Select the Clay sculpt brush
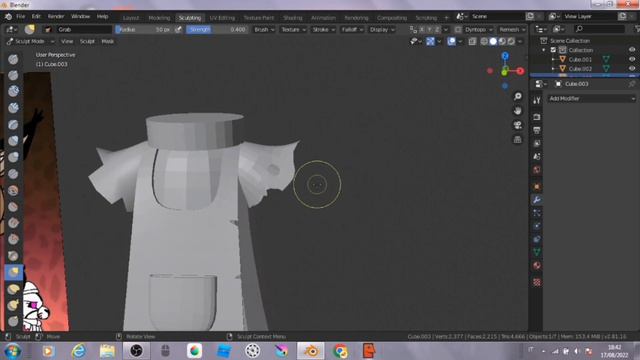The height and width of the screenshot is (360, 640). (x=13, y=91)
